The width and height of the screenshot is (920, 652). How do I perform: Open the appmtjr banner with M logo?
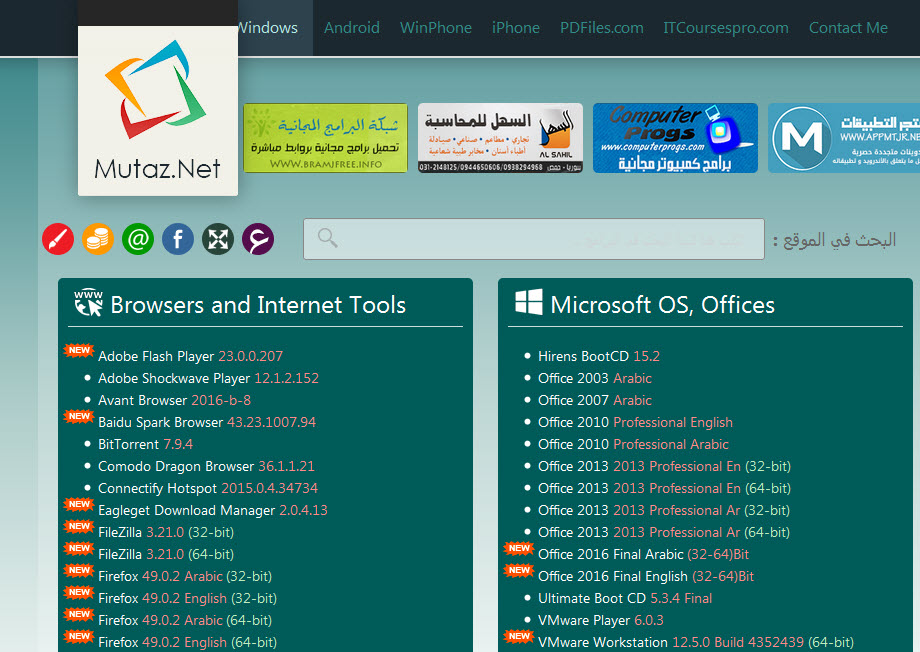844,138
